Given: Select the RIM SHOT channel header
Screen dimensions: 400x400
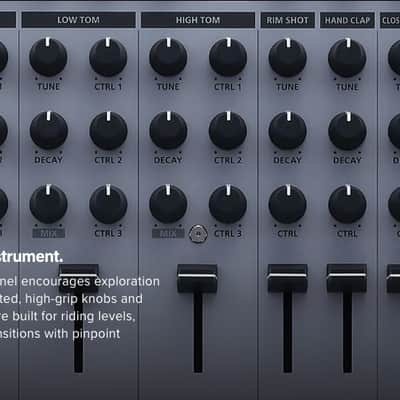Looking at the screenshot, I should click(x=287, y=20).
